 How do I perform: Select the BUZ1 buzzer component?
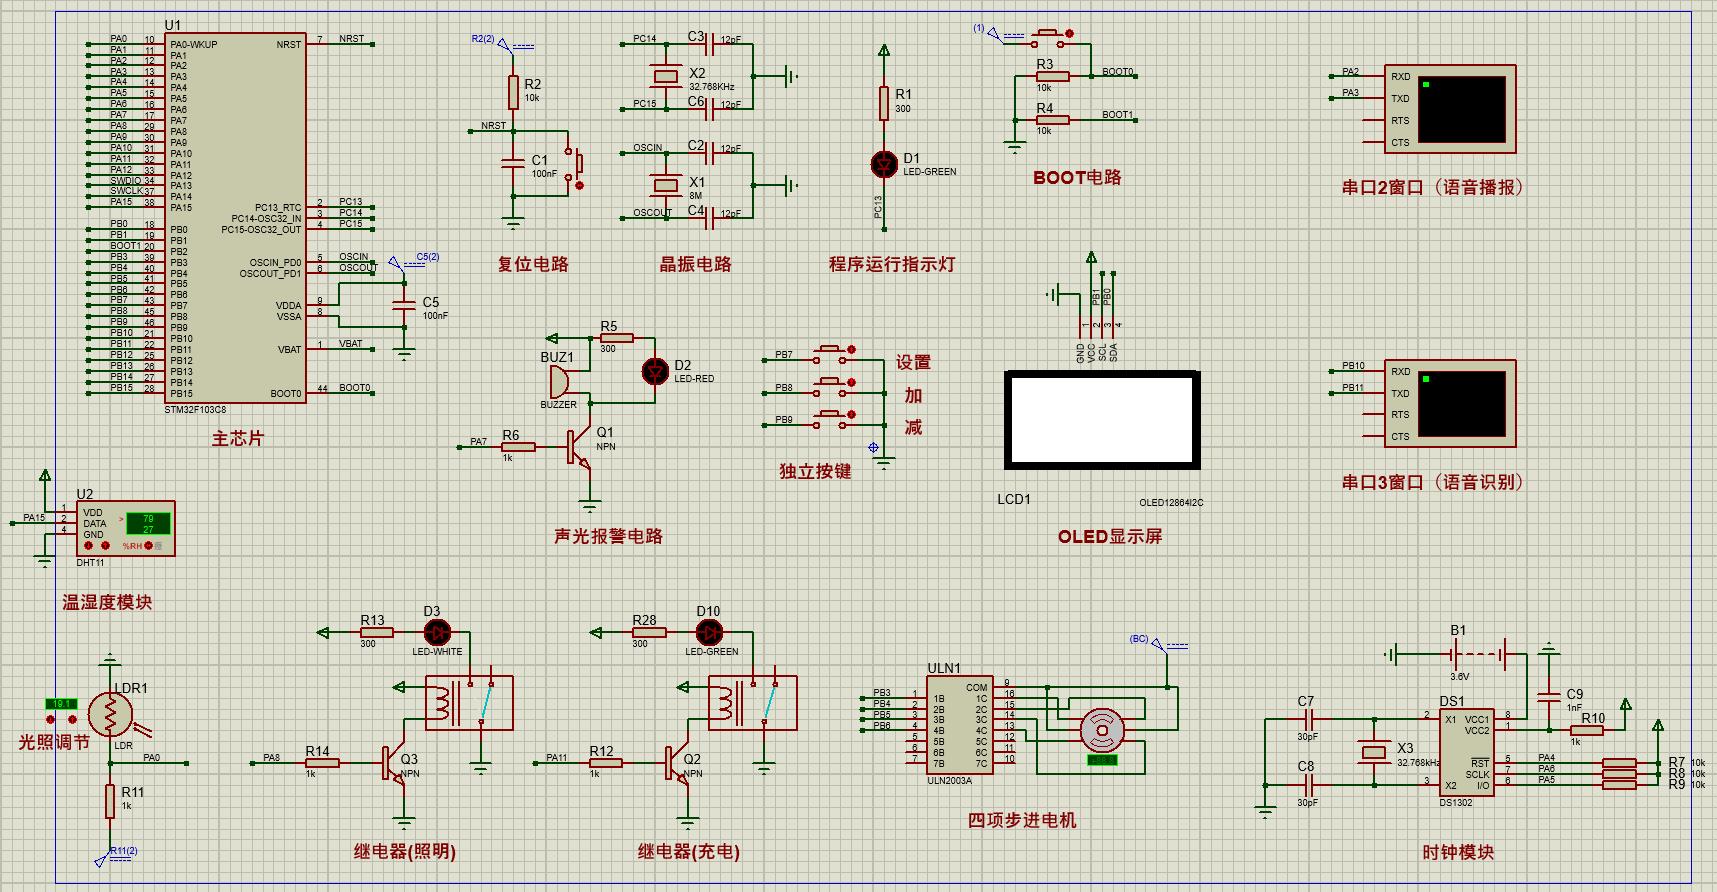[559, 381]
